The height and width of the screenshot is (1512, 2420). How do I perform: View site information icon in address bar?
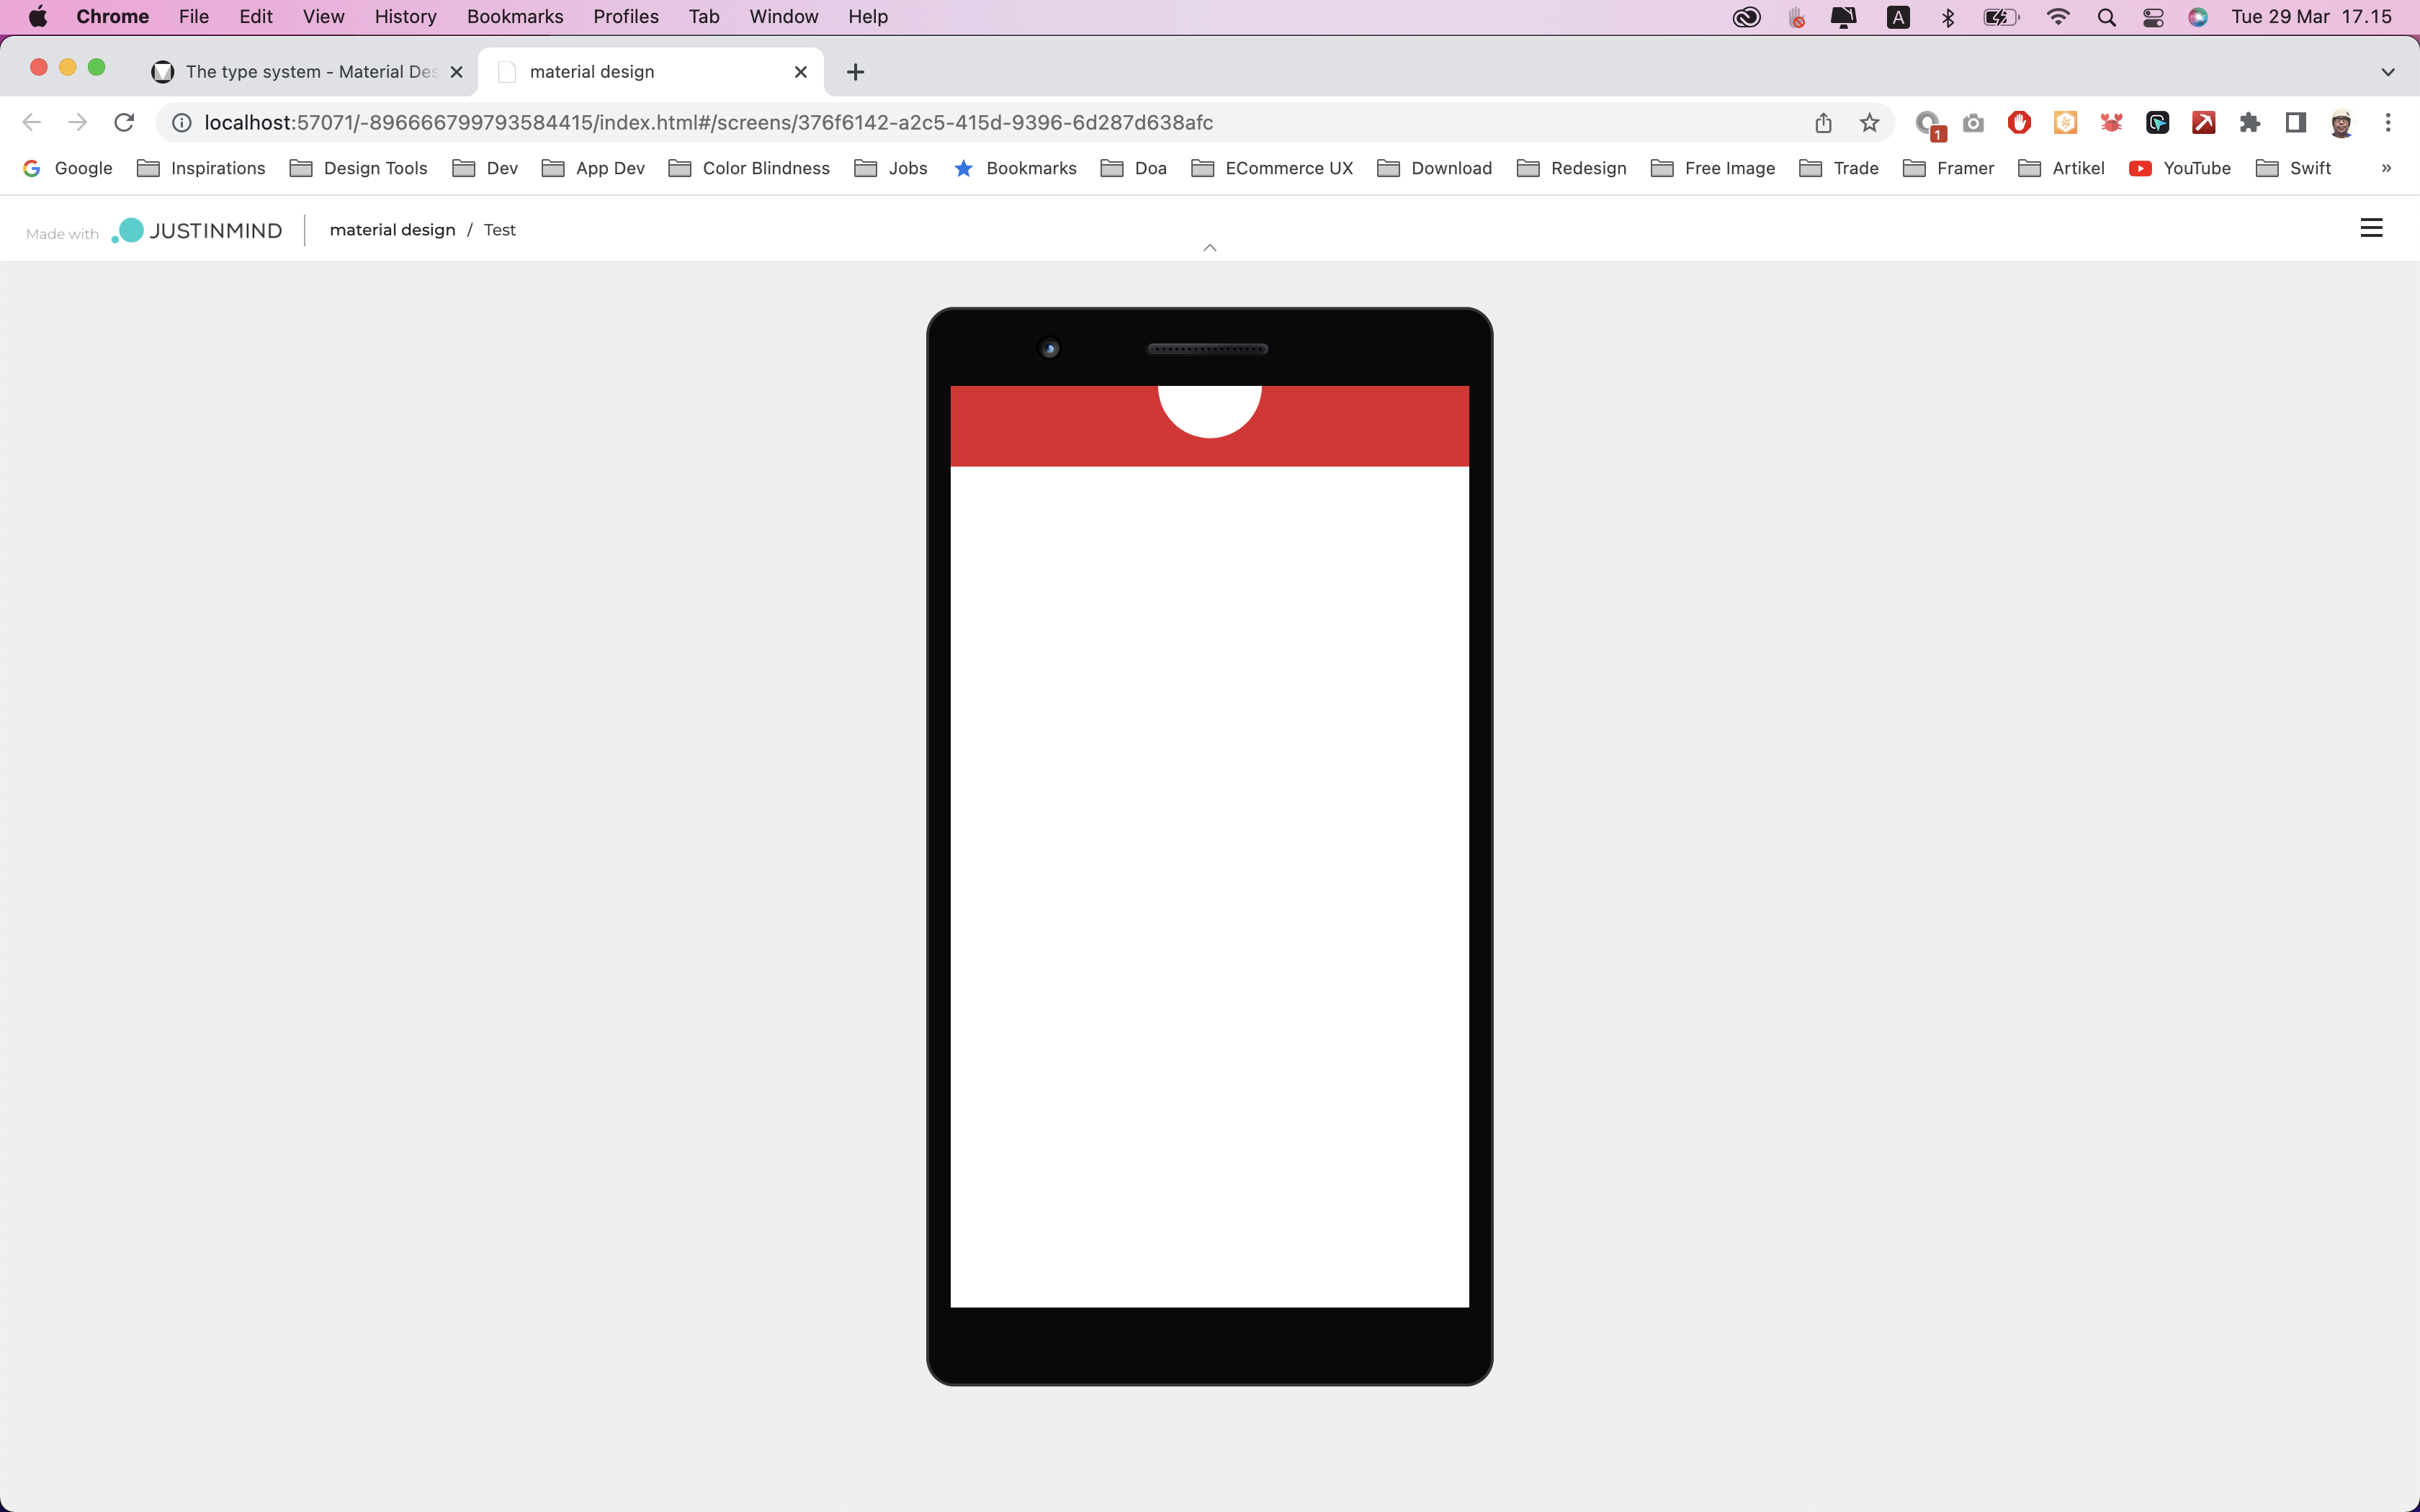(x=181, y=122)
